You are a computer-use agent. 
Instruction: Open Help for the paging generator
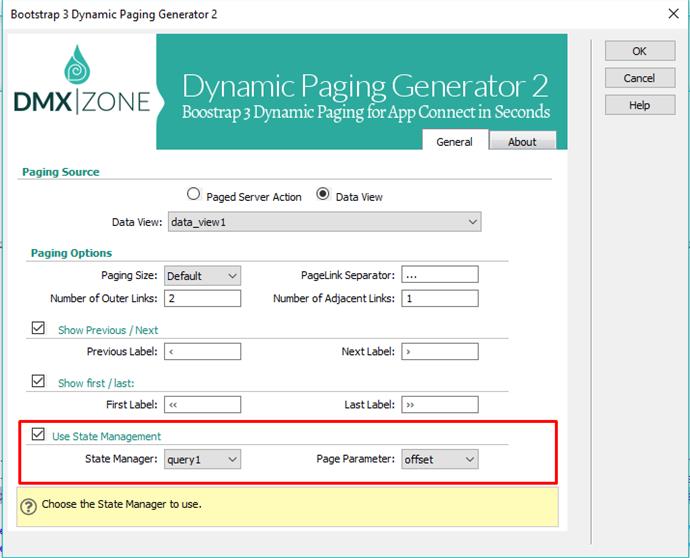pos(639,105)
